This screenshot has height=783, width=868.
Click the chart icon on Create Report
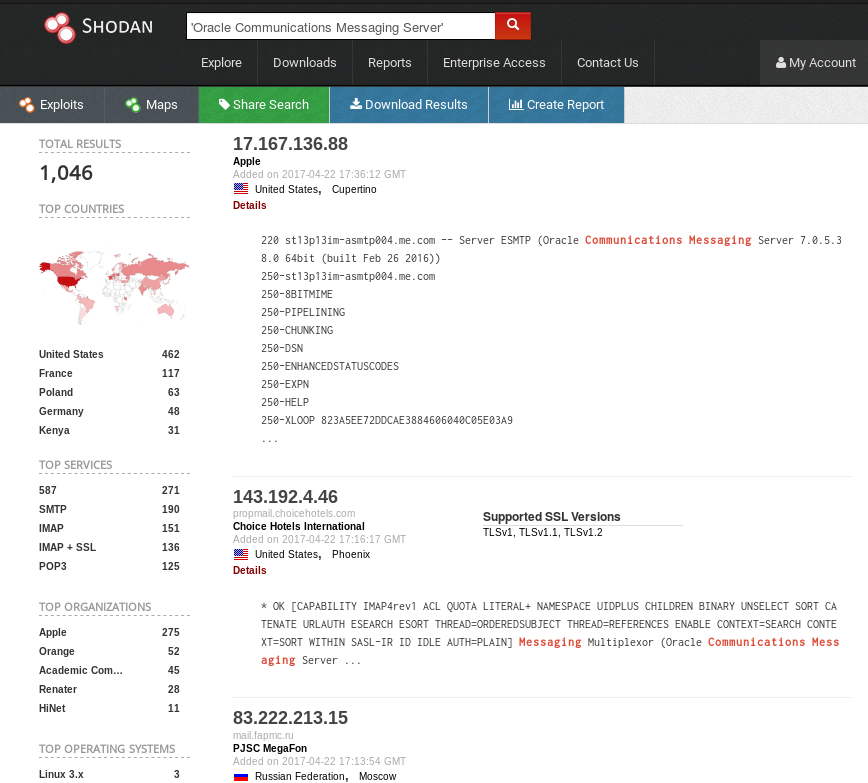coord(515,104)
